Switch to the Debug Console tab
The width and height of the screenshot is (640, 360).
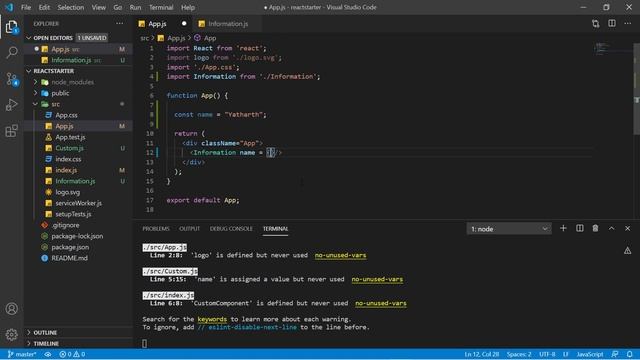pyautogui.click(x=231, y=229)
